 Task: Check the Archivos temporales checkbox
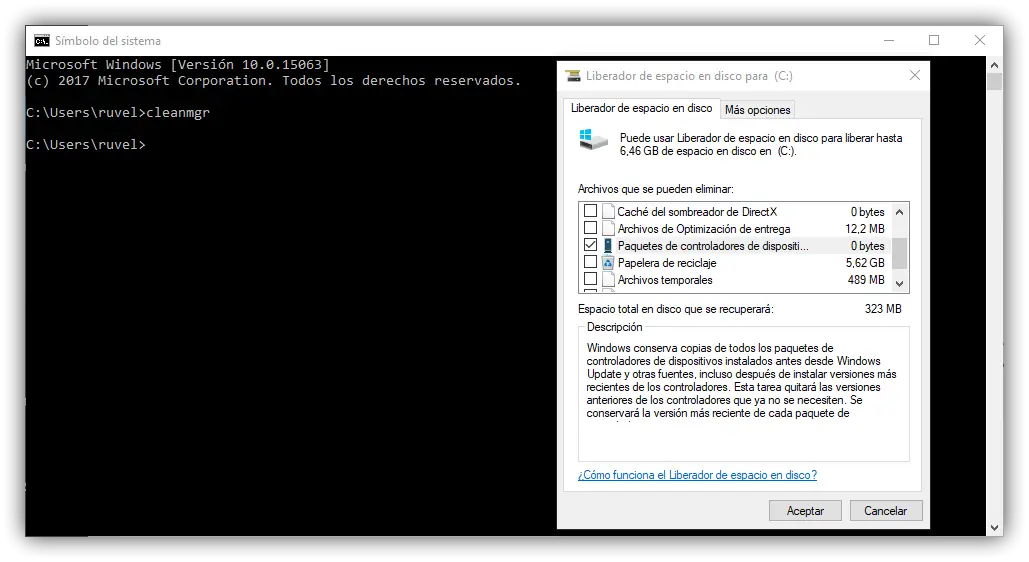[x=590, y=279]
